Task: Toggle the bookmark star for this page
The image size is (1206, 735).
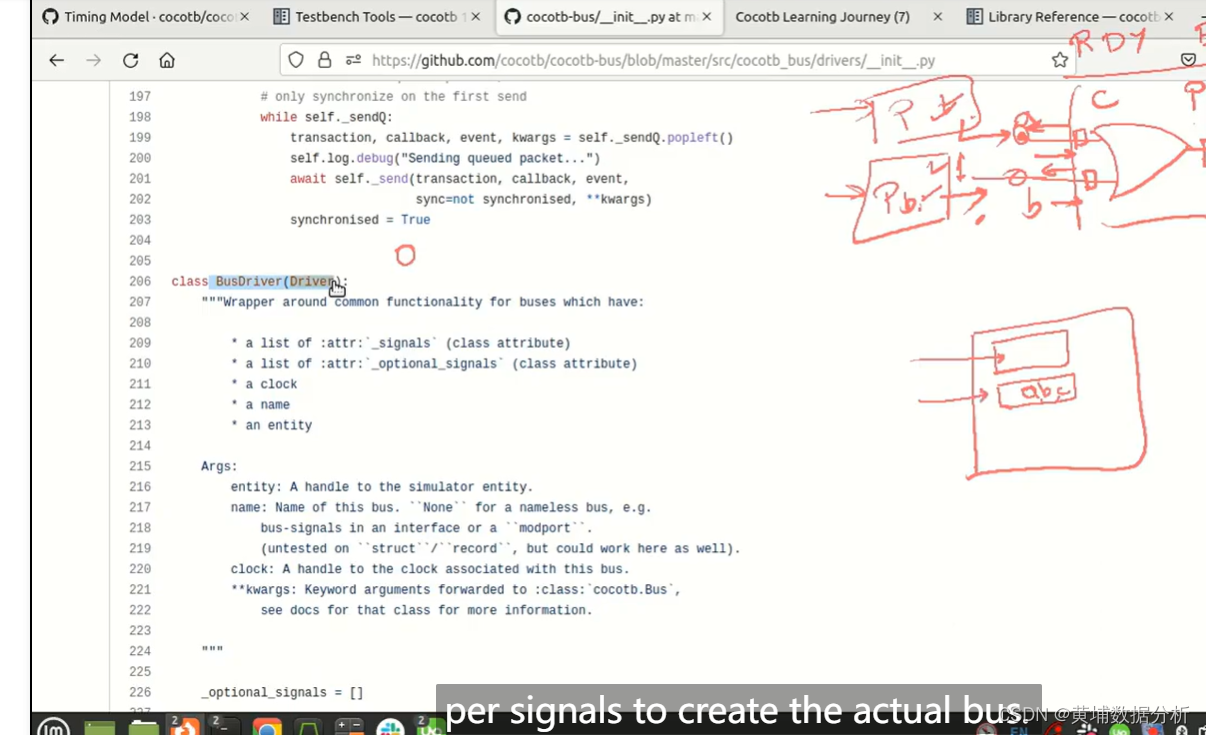Action: [x=1059, y=60]
